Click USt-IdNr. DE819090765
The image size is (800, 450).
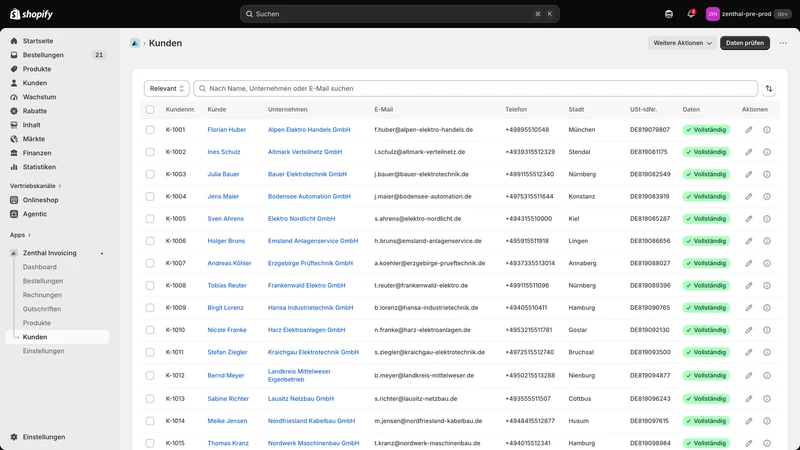650,308
